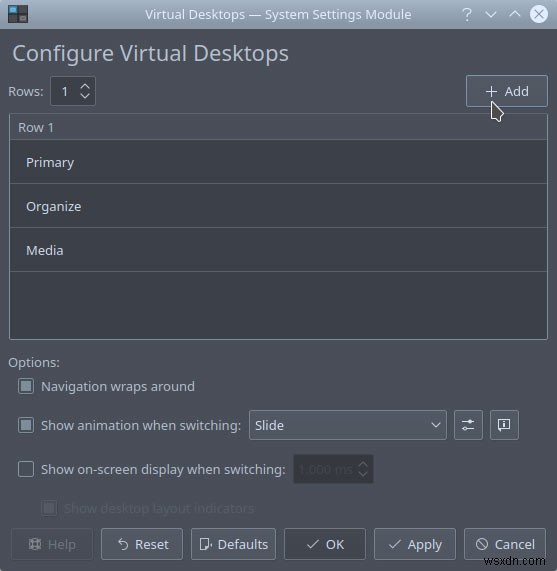This screenshot has height=571, width=557.
Task: Open the Slide animation dropdown
Action: [x=348, y=425]
